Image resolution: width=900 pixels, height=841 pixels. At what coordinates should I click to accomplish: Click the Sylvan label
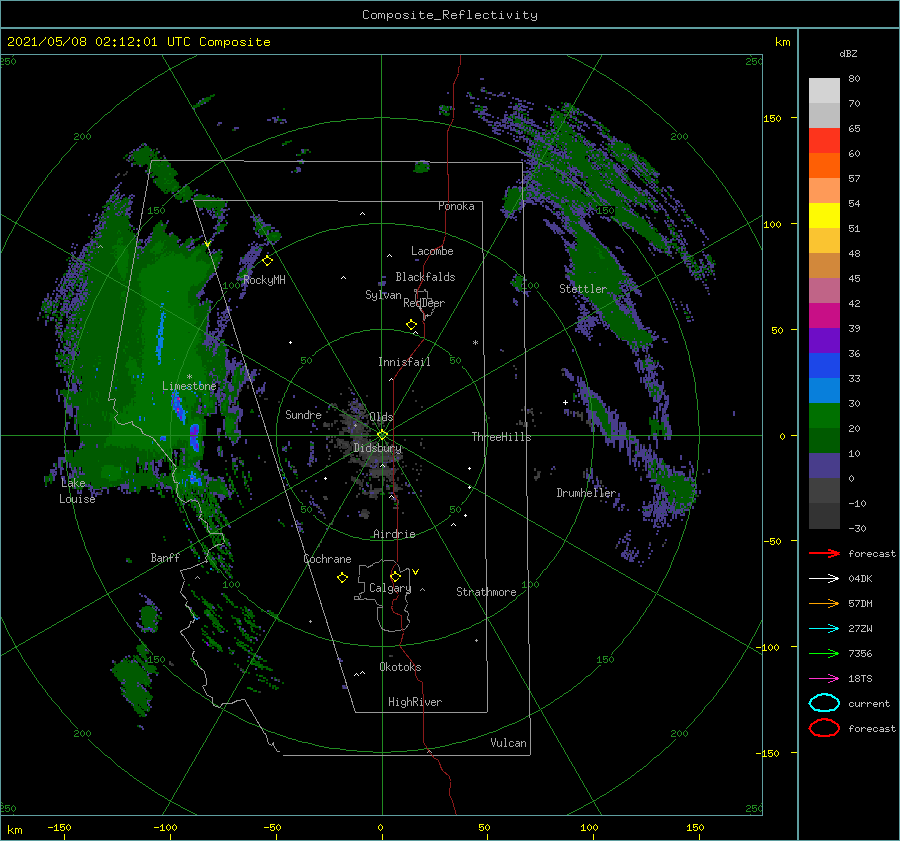coord(383,295)
